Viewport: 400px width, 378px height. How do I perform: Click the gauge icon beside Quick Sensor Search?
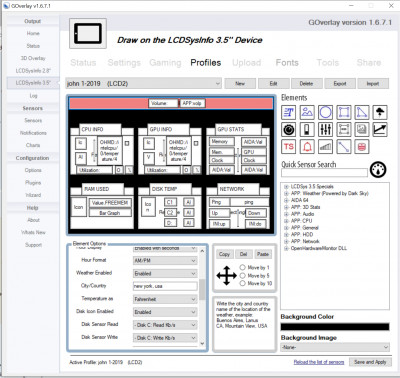(378, 169)
